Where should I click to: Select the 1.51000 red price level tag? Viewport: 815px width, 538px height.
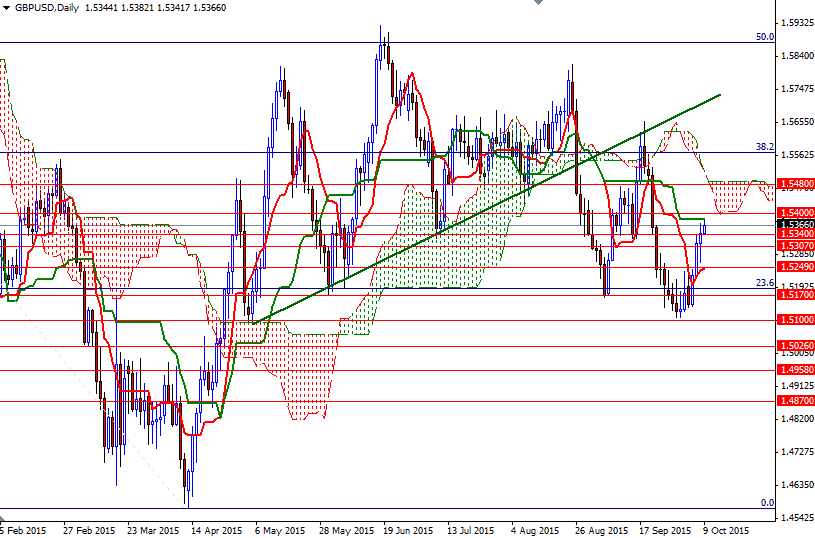796,320
